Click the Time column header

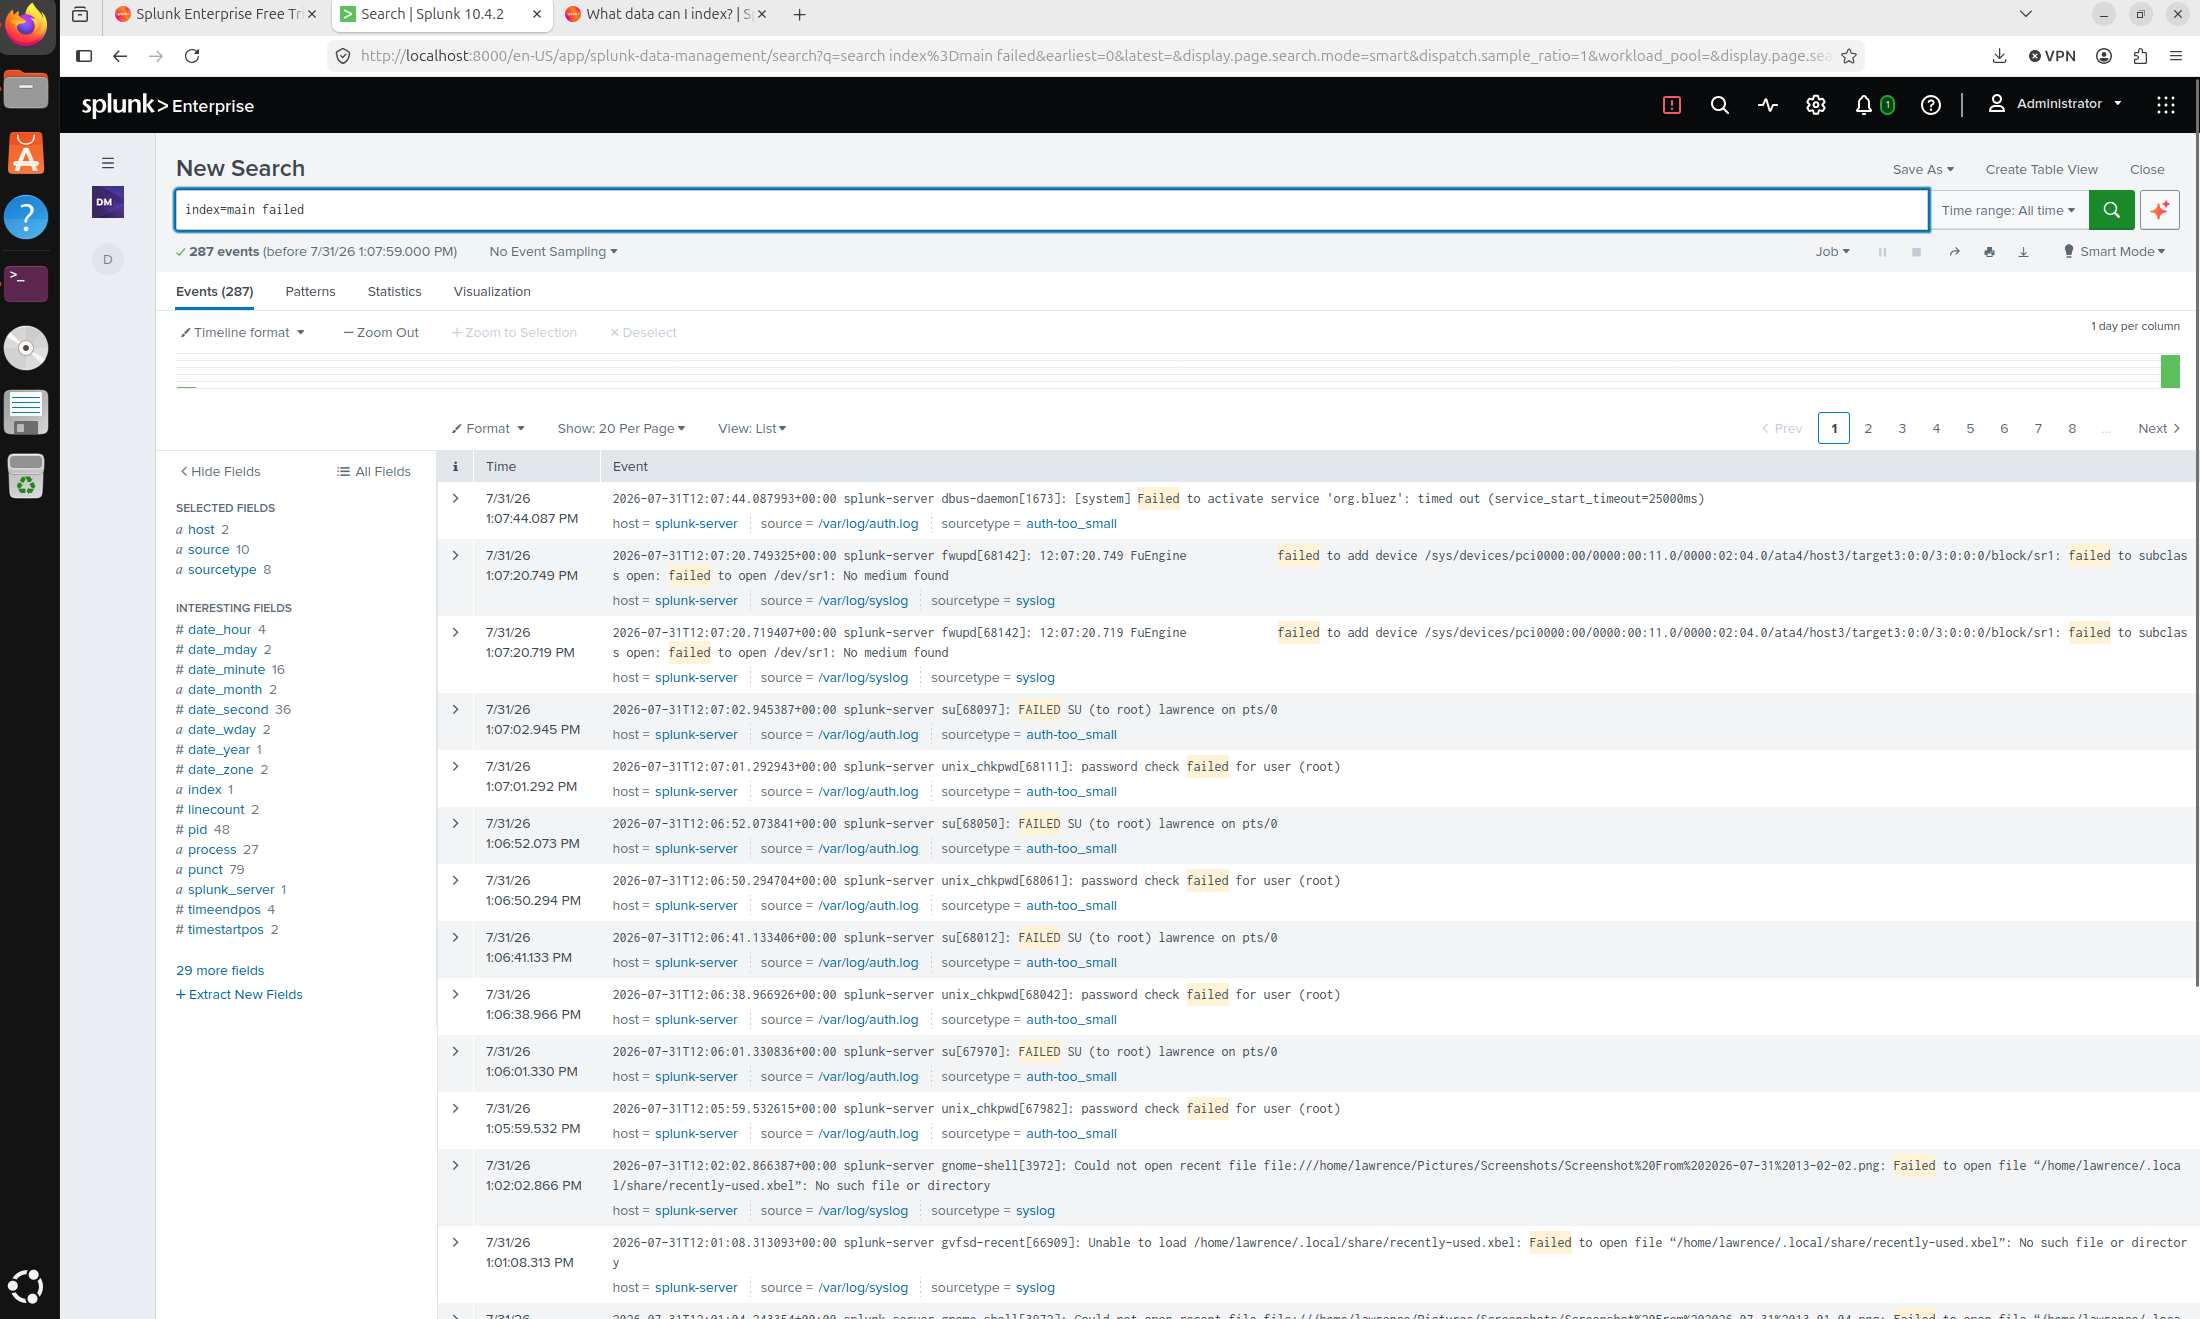point(501,467)
